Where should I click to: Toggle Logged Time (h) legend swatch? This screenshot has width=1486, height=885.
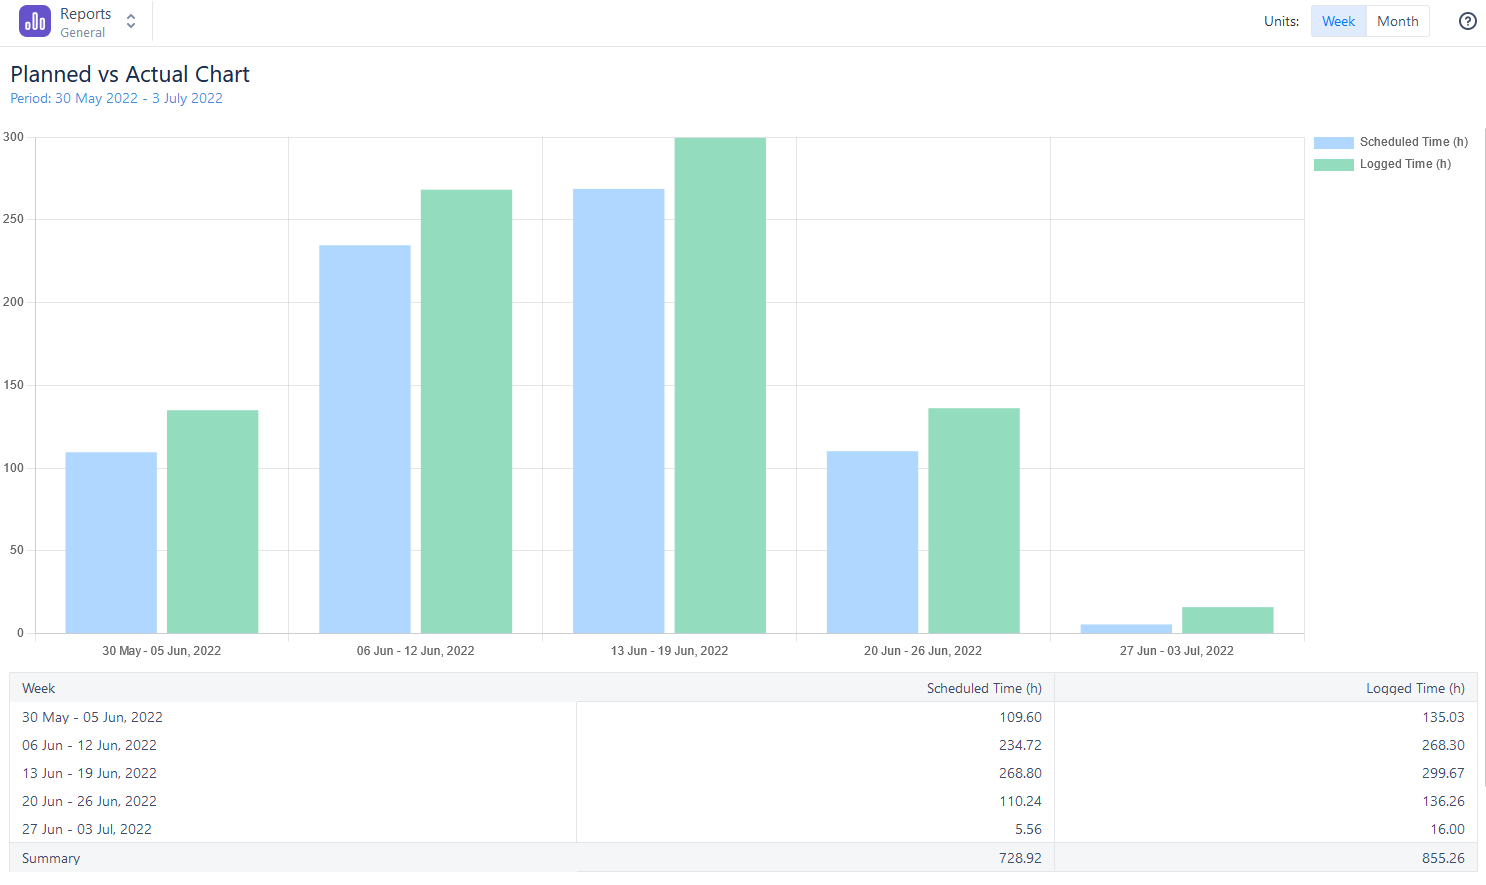(1333, 165)
